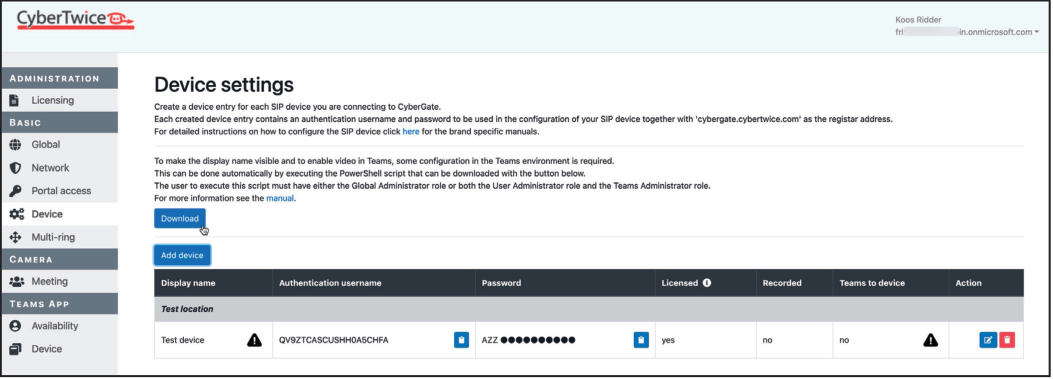Follow the 'here' brand manuals link
This screenshot has height=379, width=1053.
pyautogui.click(x=410, y=132)
